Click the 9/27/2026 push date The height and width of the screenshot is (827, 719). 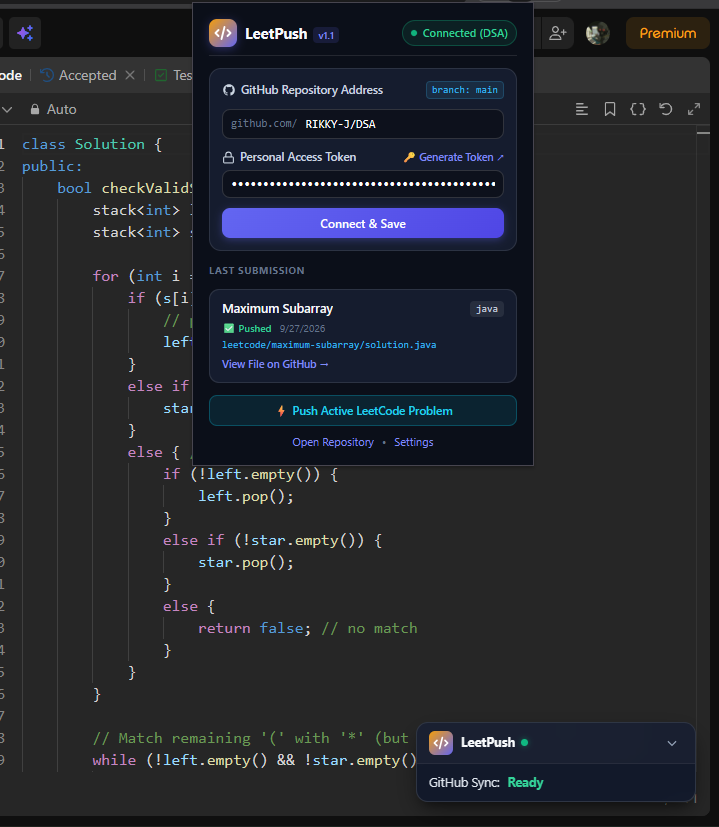[x=302, y=329]
